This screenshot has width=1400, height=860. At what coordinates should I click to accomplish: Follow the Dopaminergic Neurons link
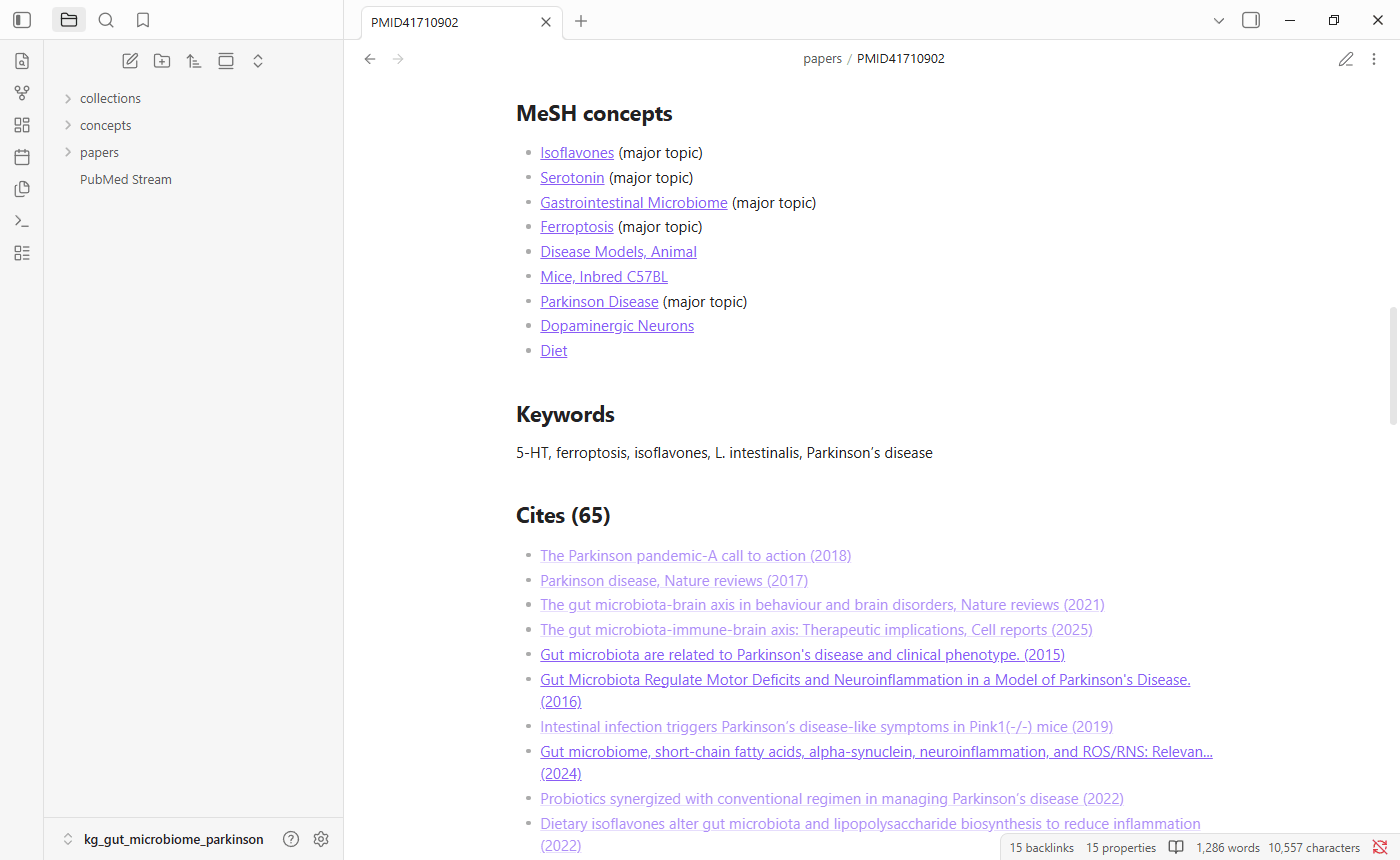617,326
